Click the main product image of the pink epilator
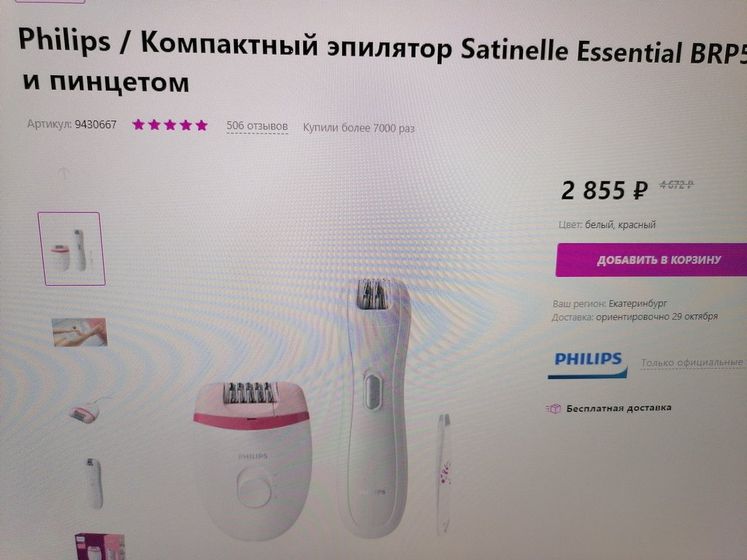Image resolution: width=747 pixels, height=560 pixels. coord(253,460)
